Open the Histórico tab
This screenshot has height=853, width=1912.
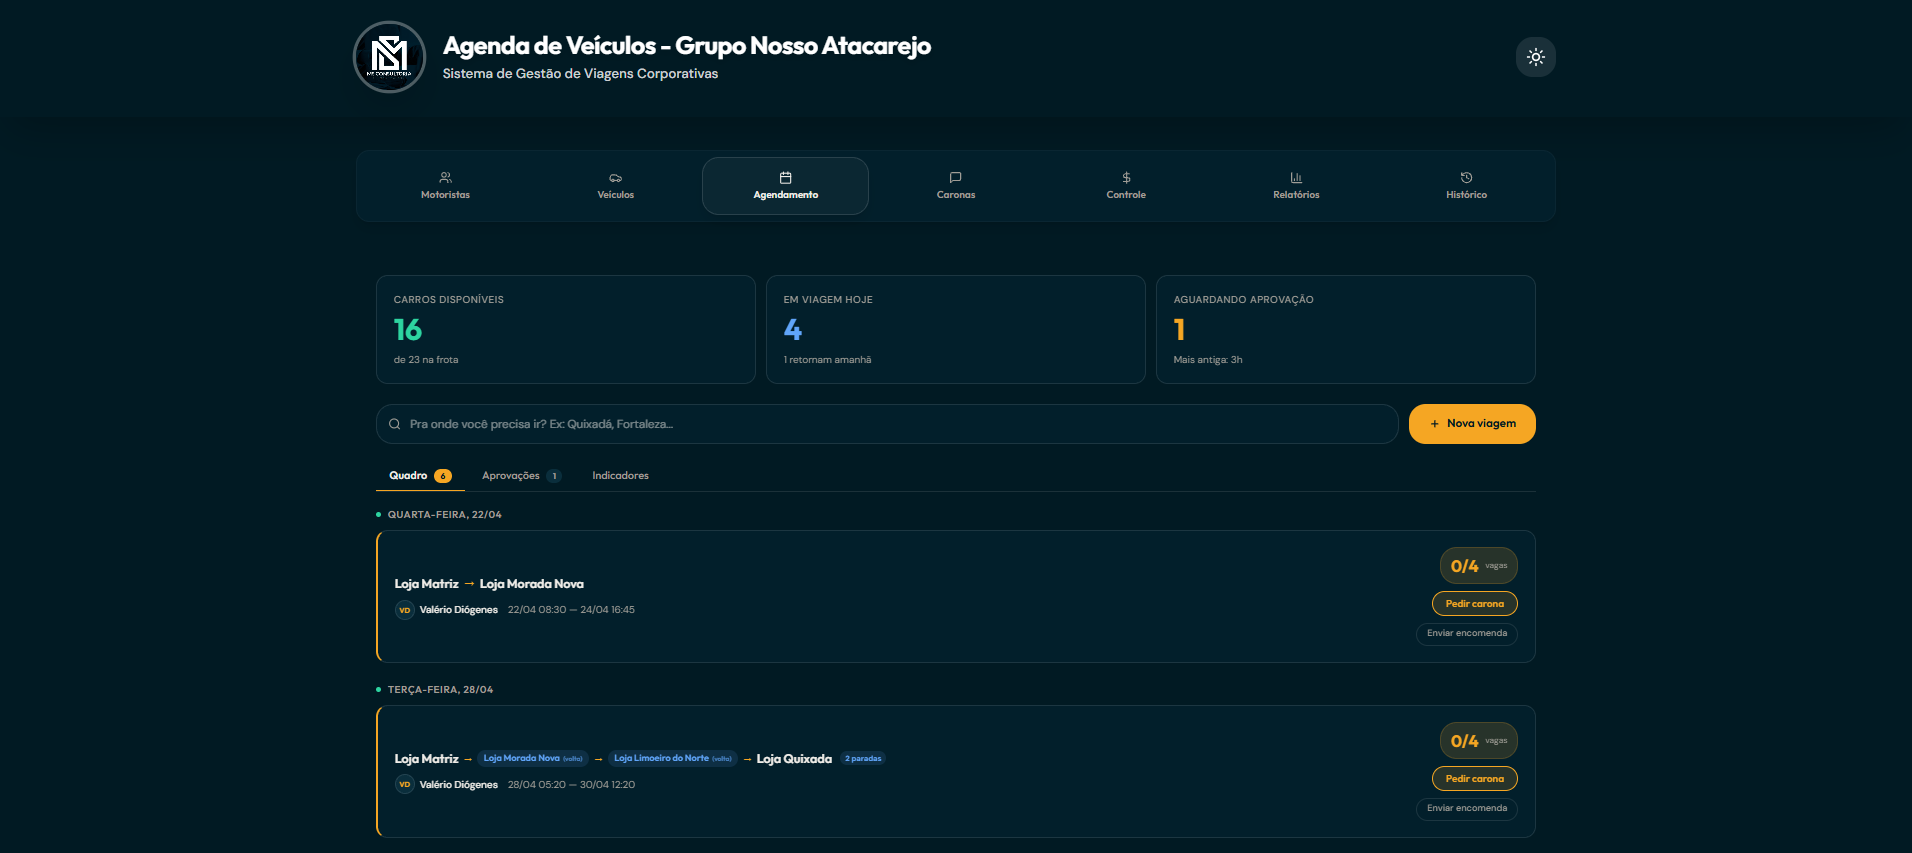click(1466, 186)
